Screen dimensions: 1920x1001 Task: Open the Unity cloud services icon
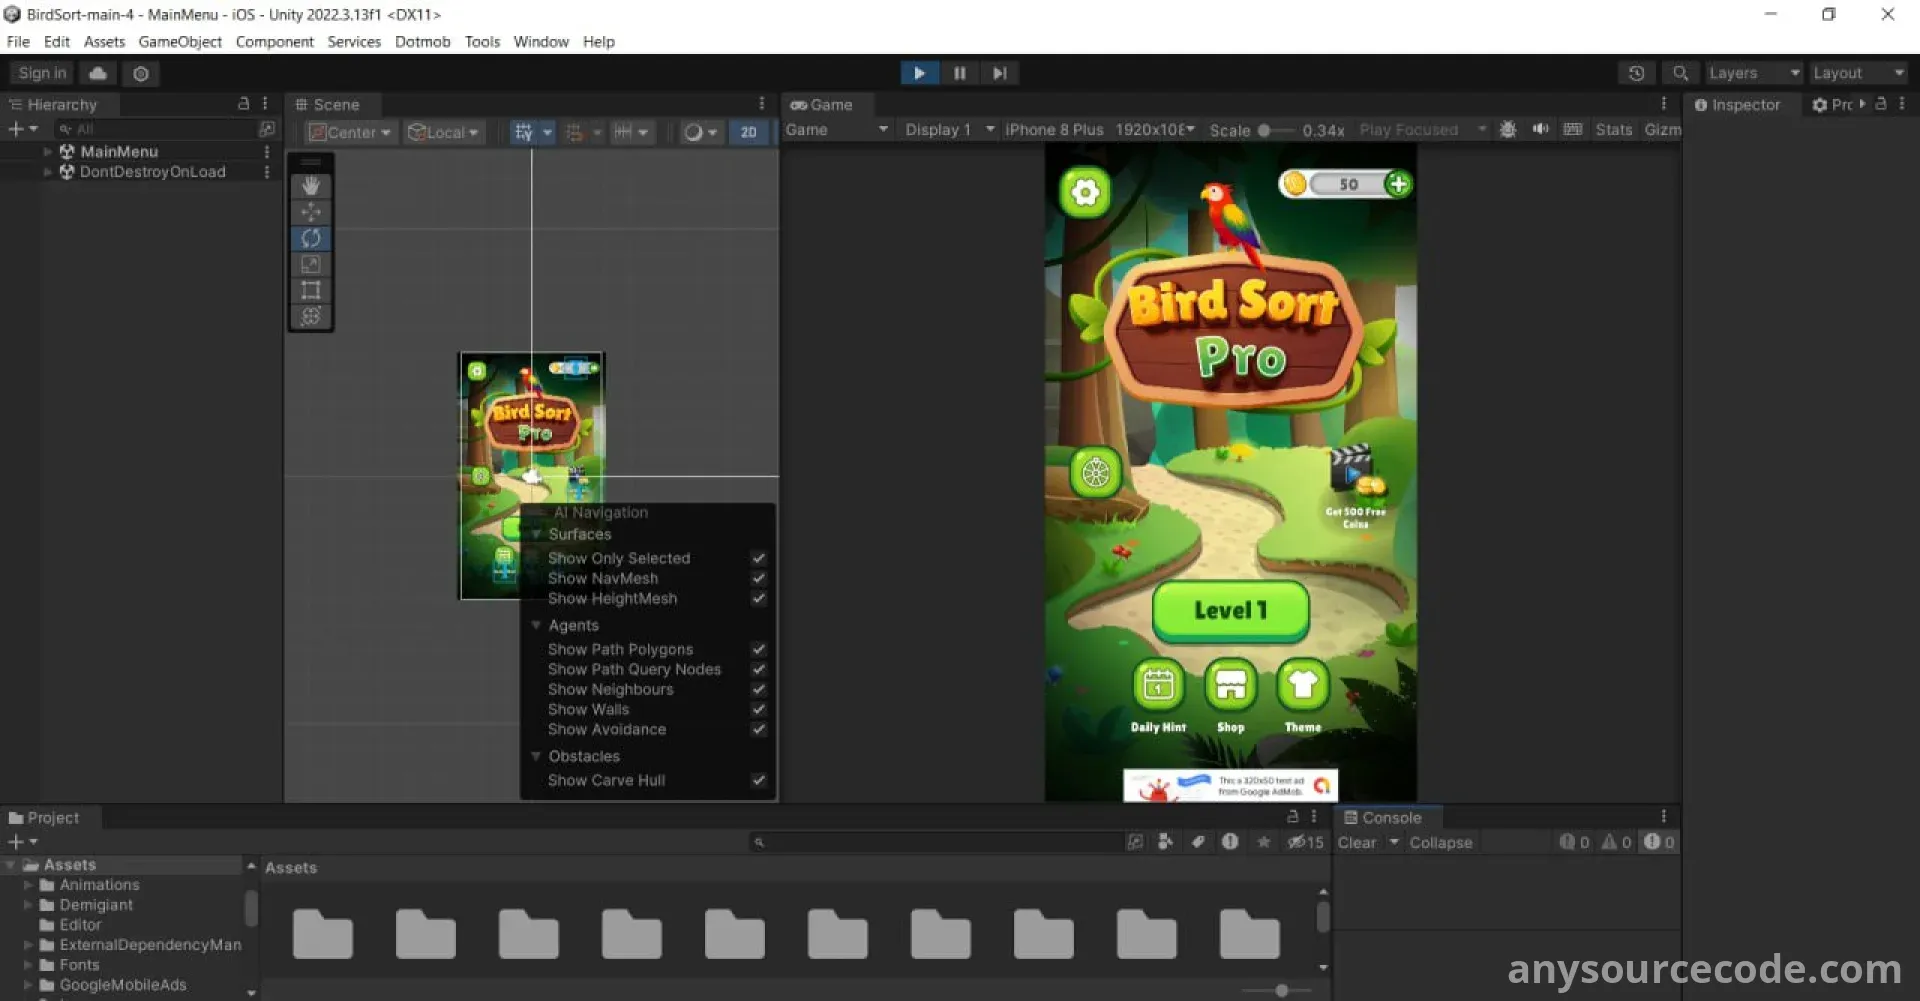click(98, 73)
